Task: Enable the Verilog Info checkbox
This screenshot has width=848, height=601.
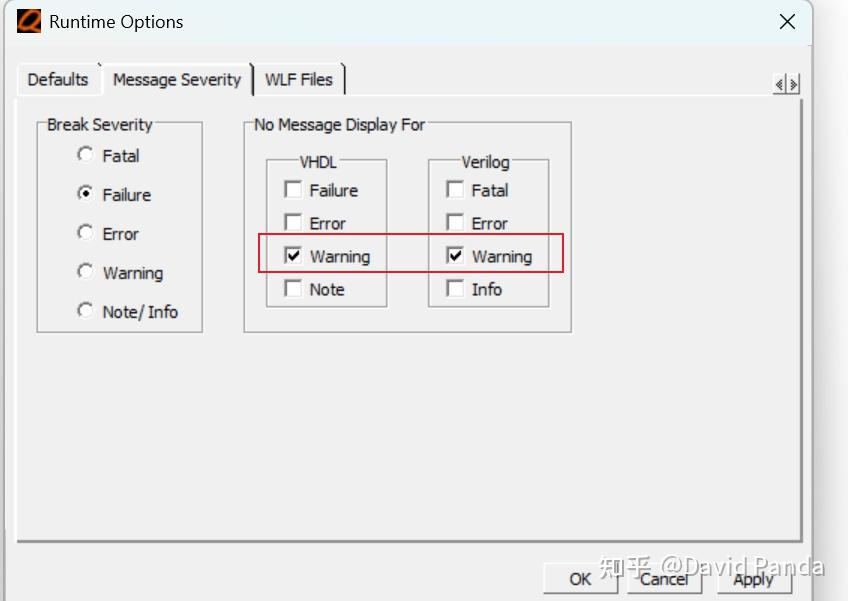Action: click(x=455, y=288)
